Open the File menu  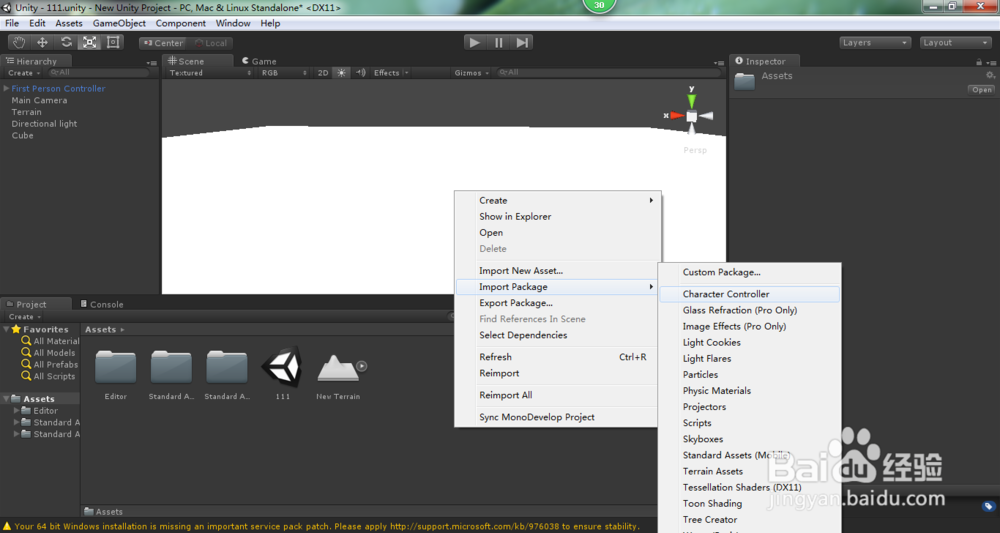[x=12, y=23]
